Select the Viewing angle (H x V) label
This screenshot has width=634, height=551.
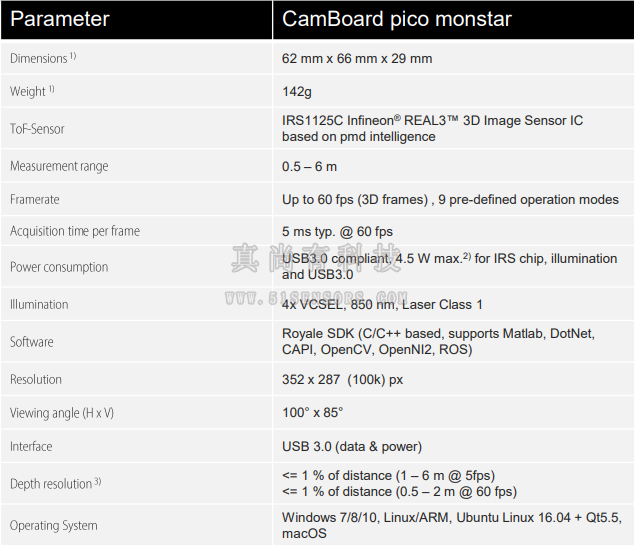[x=62, y=413]
